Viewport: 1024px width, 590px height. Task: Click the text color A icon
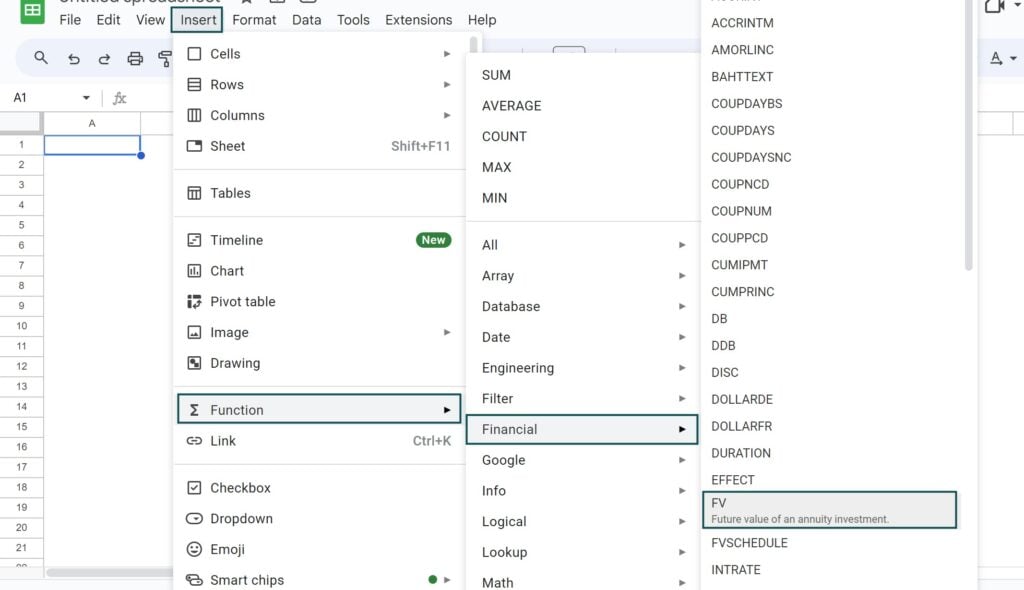(x=996, y=58)
